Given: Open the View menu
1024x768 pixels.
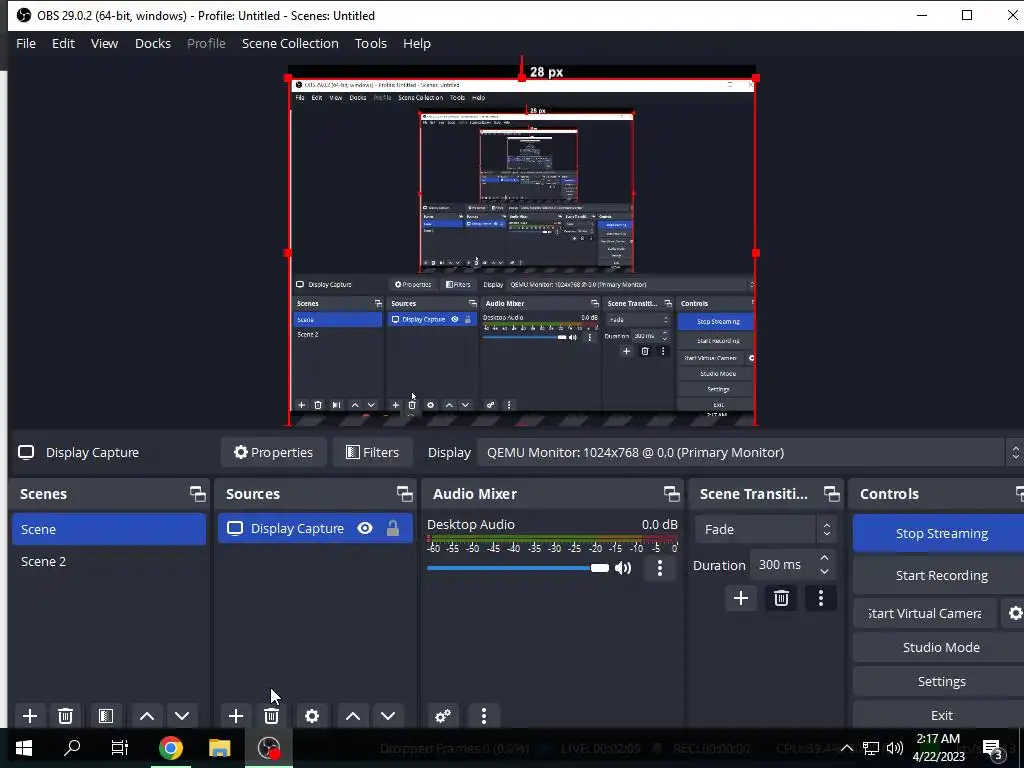Looking at the screenshot, I should [x=104, y=43].
